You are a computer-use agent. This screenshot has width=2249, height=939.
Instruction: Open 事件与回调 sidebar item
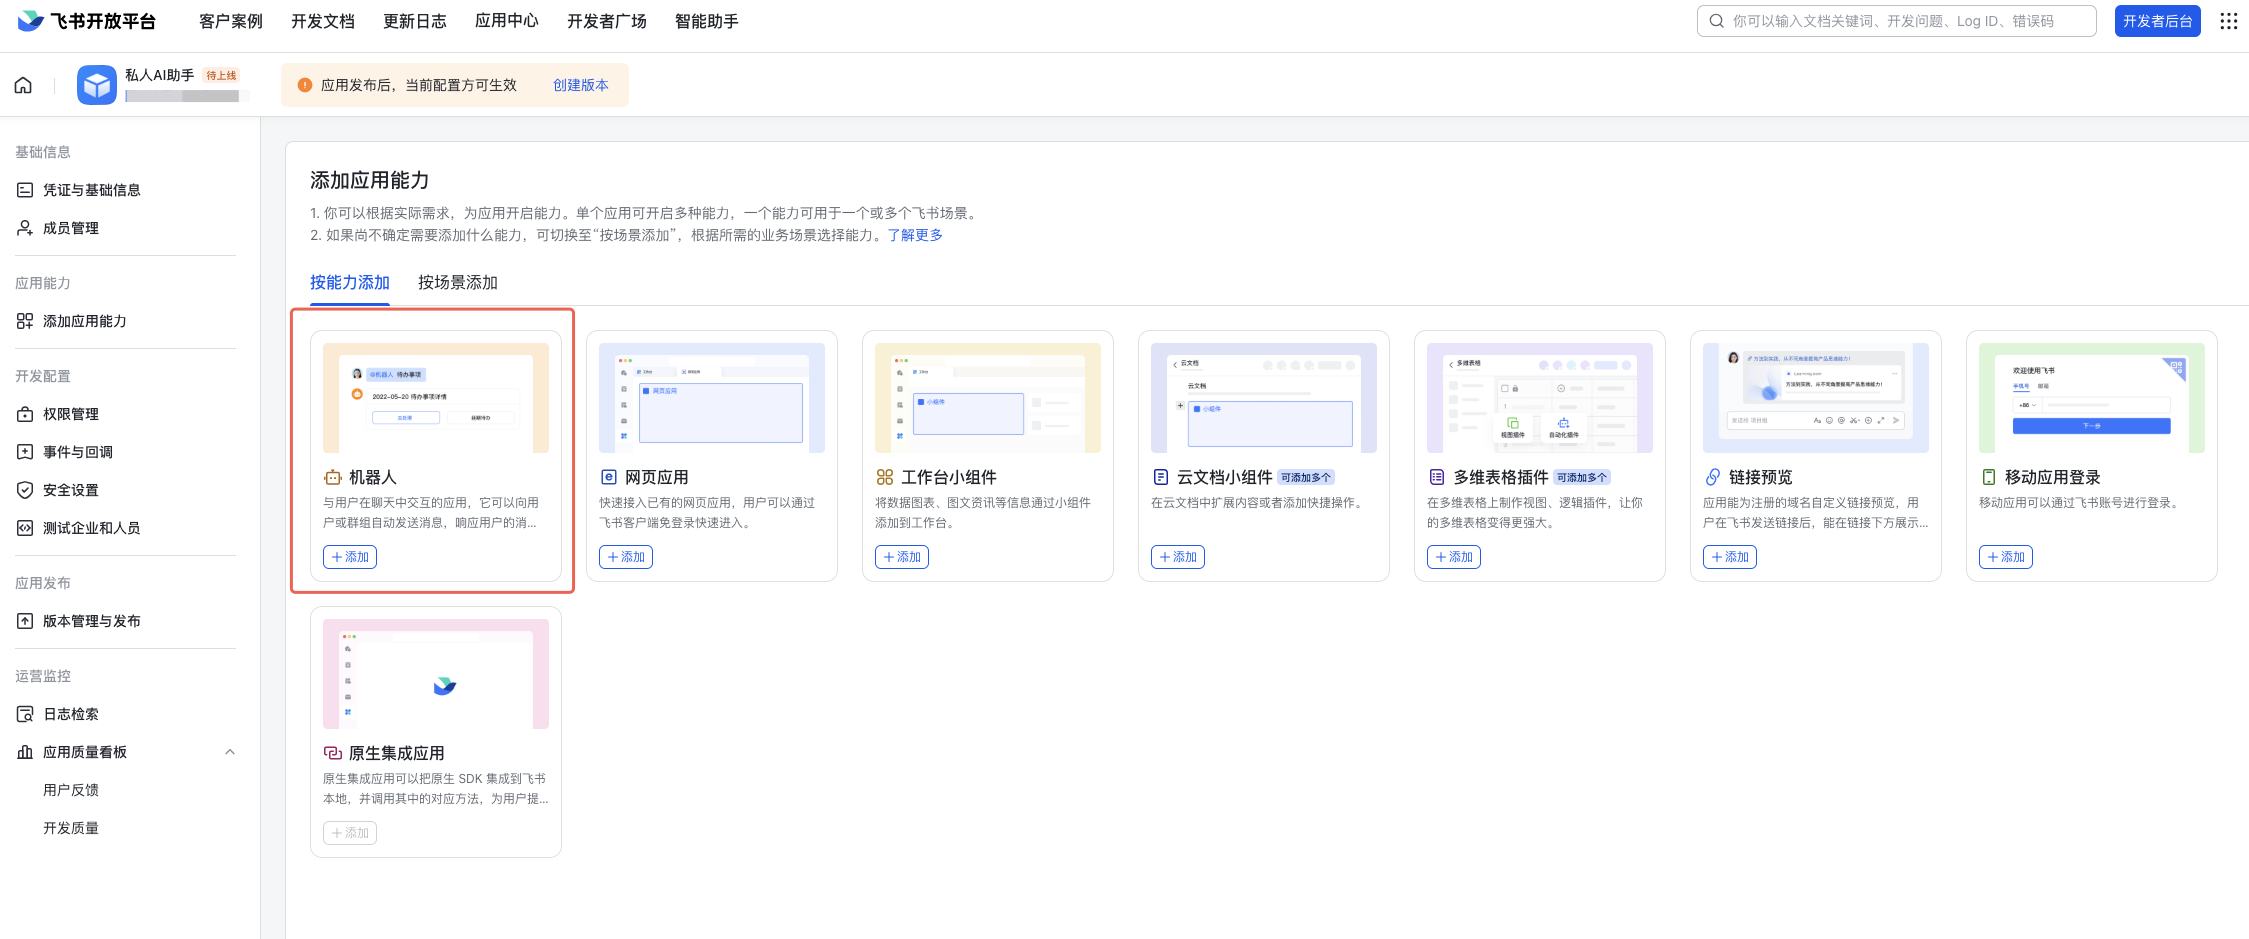[77, 452]
